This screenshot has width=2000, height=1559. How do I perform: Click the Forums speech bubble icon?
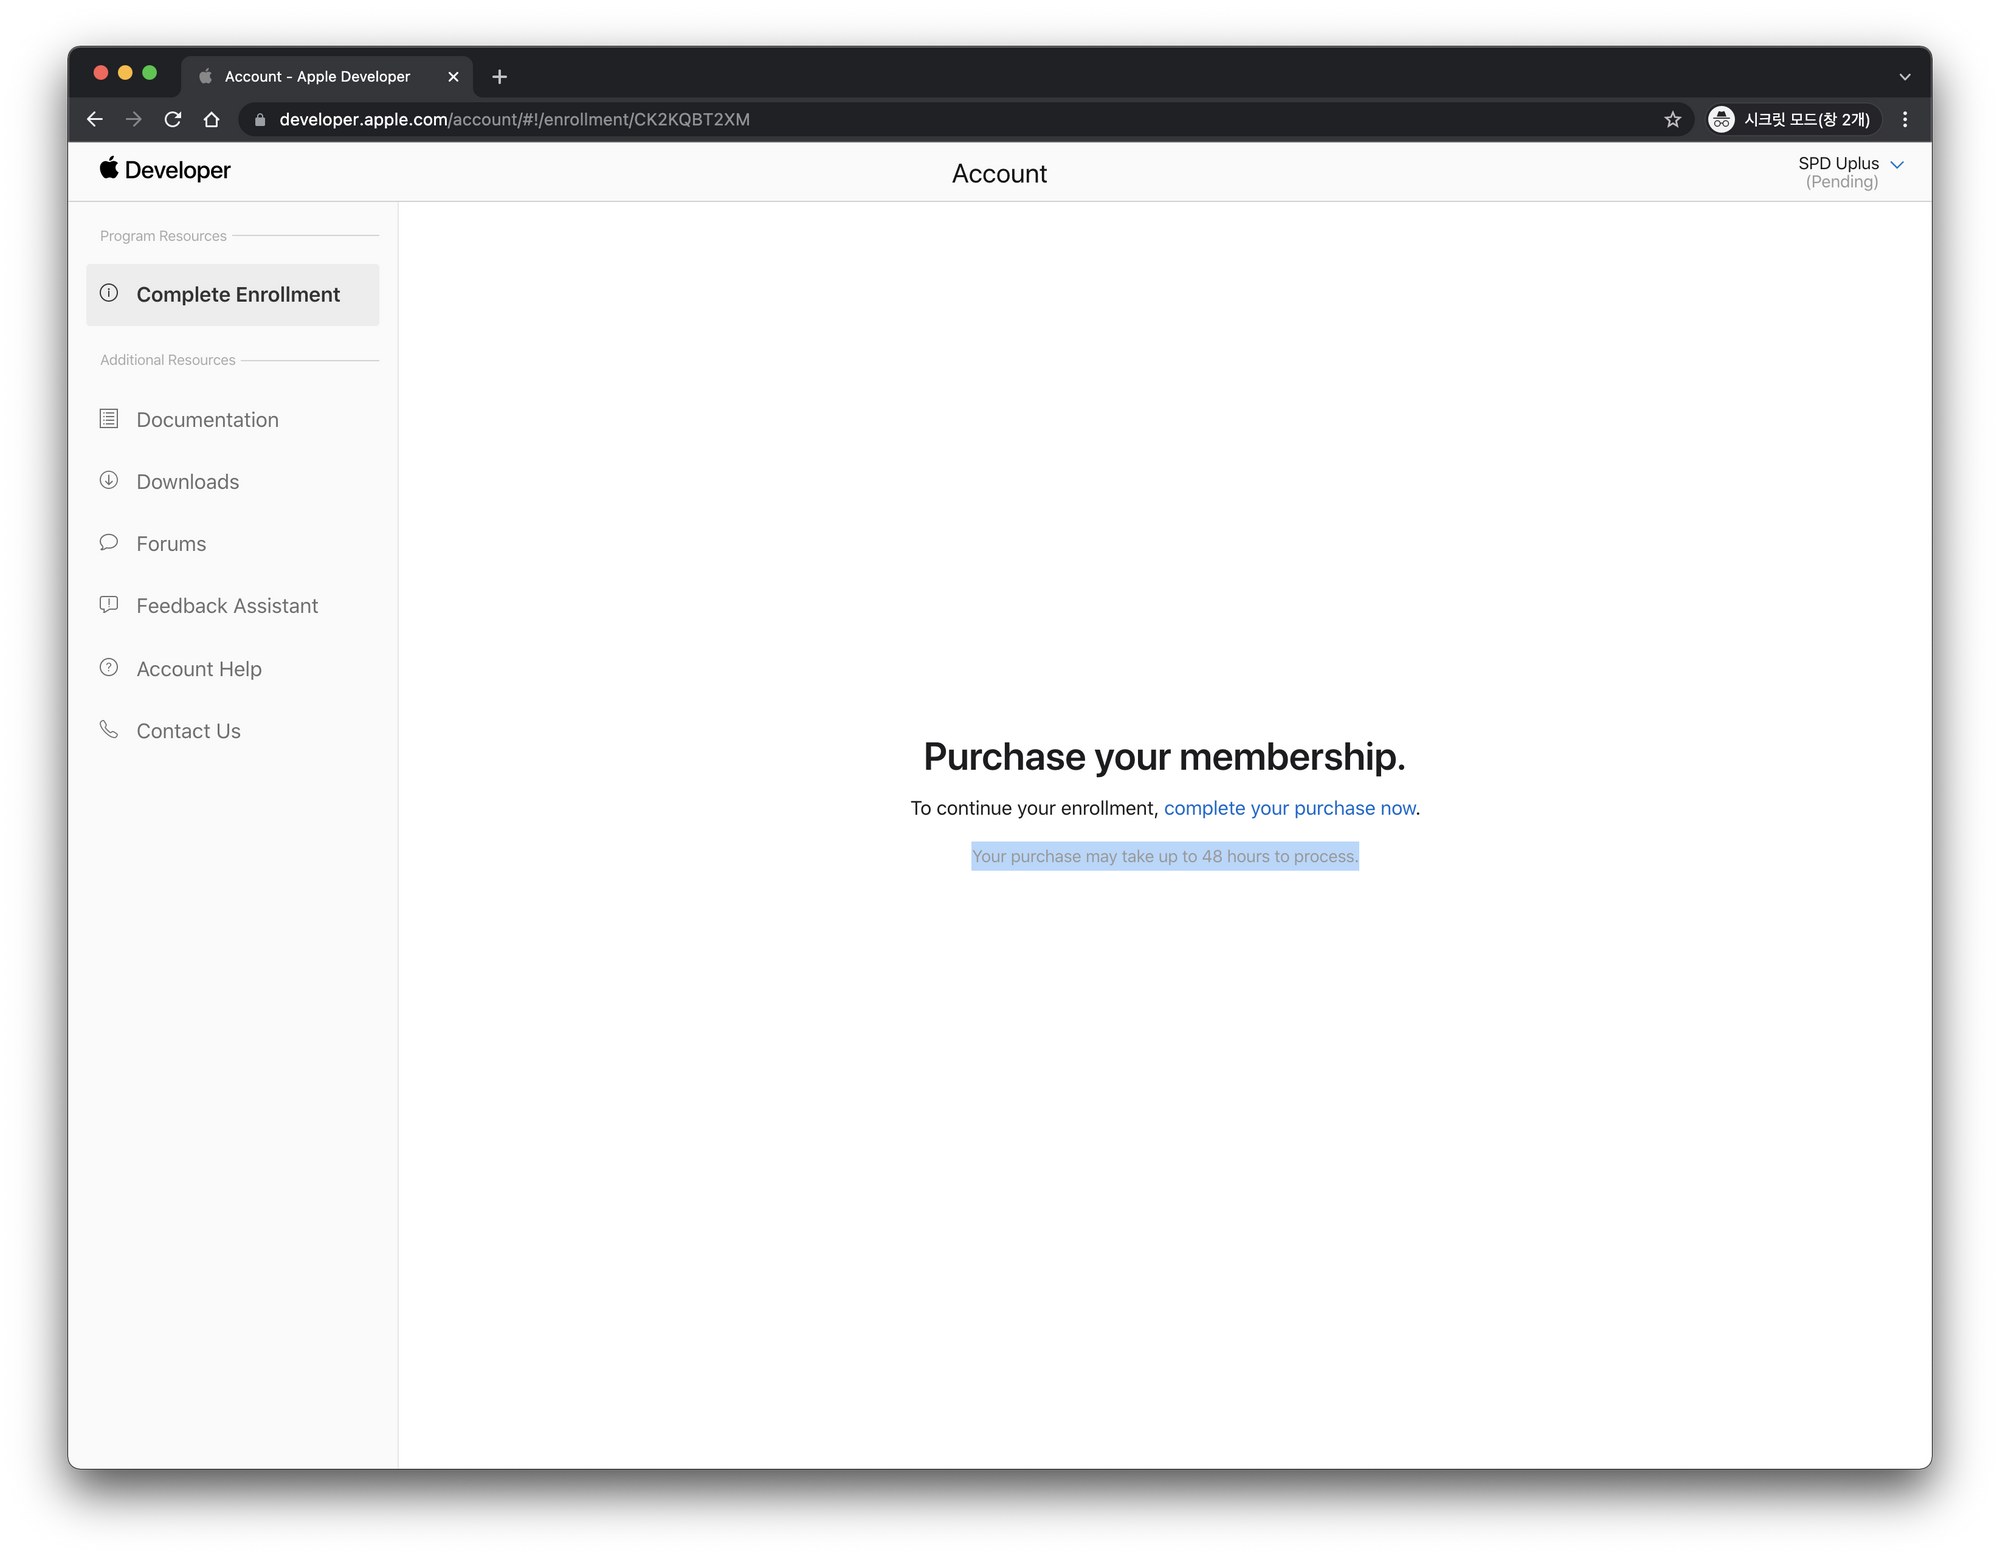(x=109, y=543)
